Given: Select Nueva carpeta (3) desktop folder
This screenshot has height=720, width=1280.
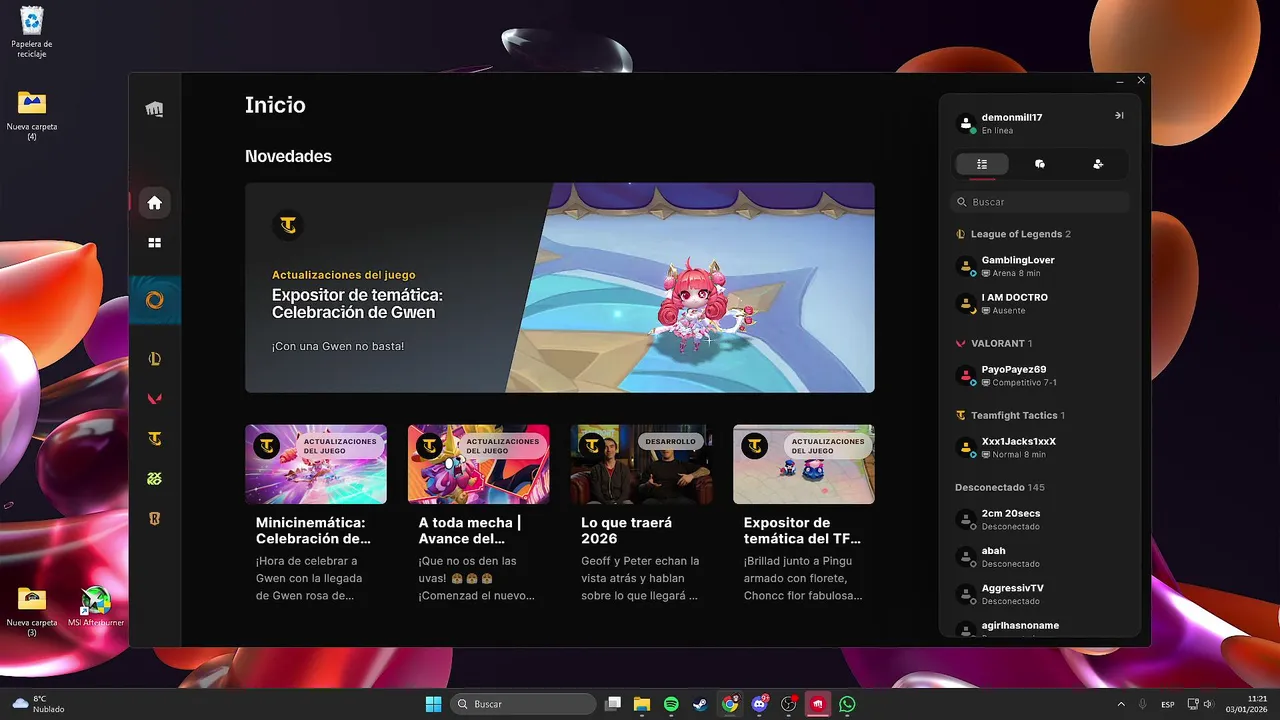Looking at the screenshot, I should click(32, 611).
